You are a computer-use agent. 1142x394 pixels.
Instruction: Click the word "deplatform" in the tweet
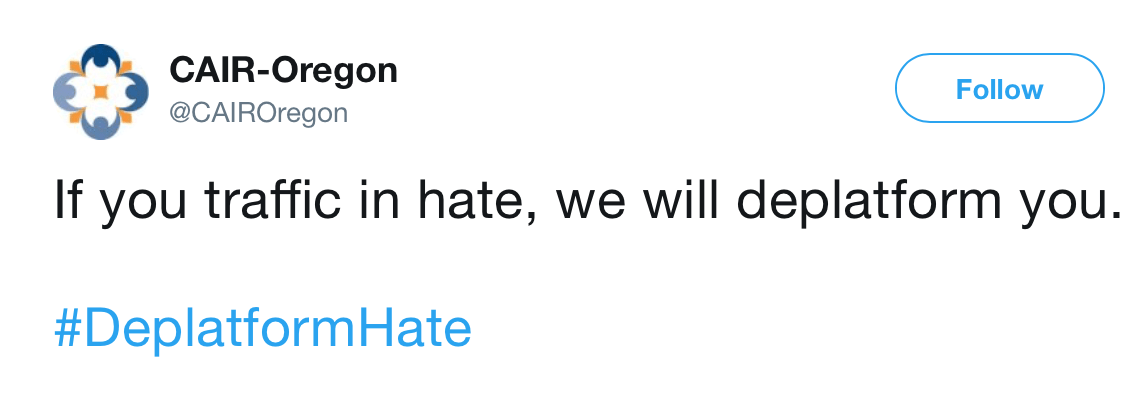click(850, 201)
